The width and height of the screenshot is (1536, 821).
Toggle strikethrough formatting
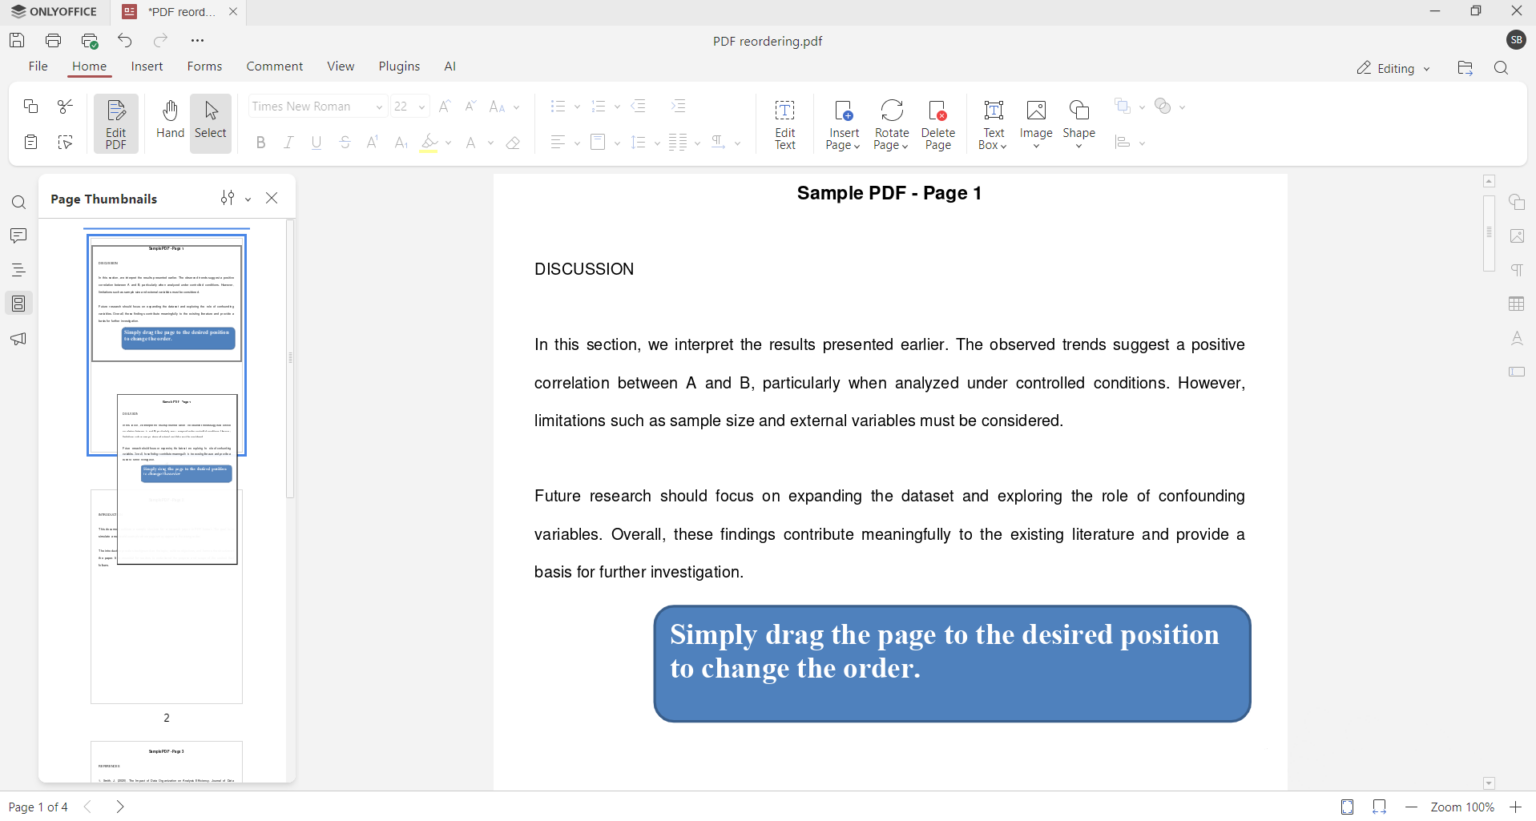tap(344, 142)
